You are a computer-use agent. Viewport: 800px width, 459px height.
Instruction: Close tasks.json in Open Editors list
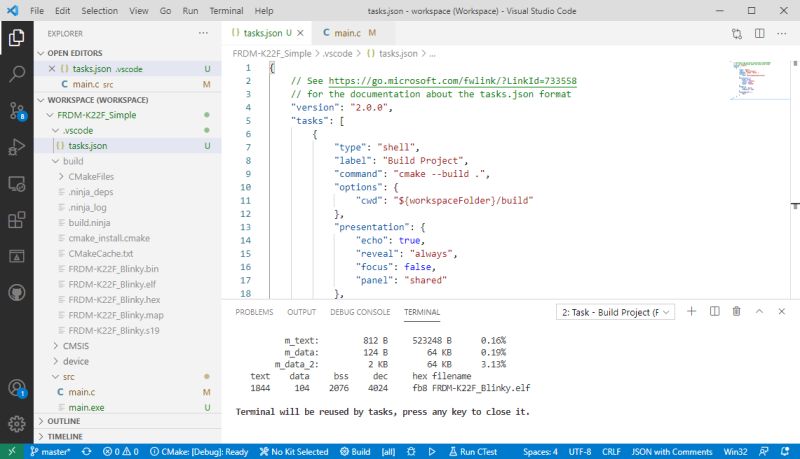[x=52, y=68]
